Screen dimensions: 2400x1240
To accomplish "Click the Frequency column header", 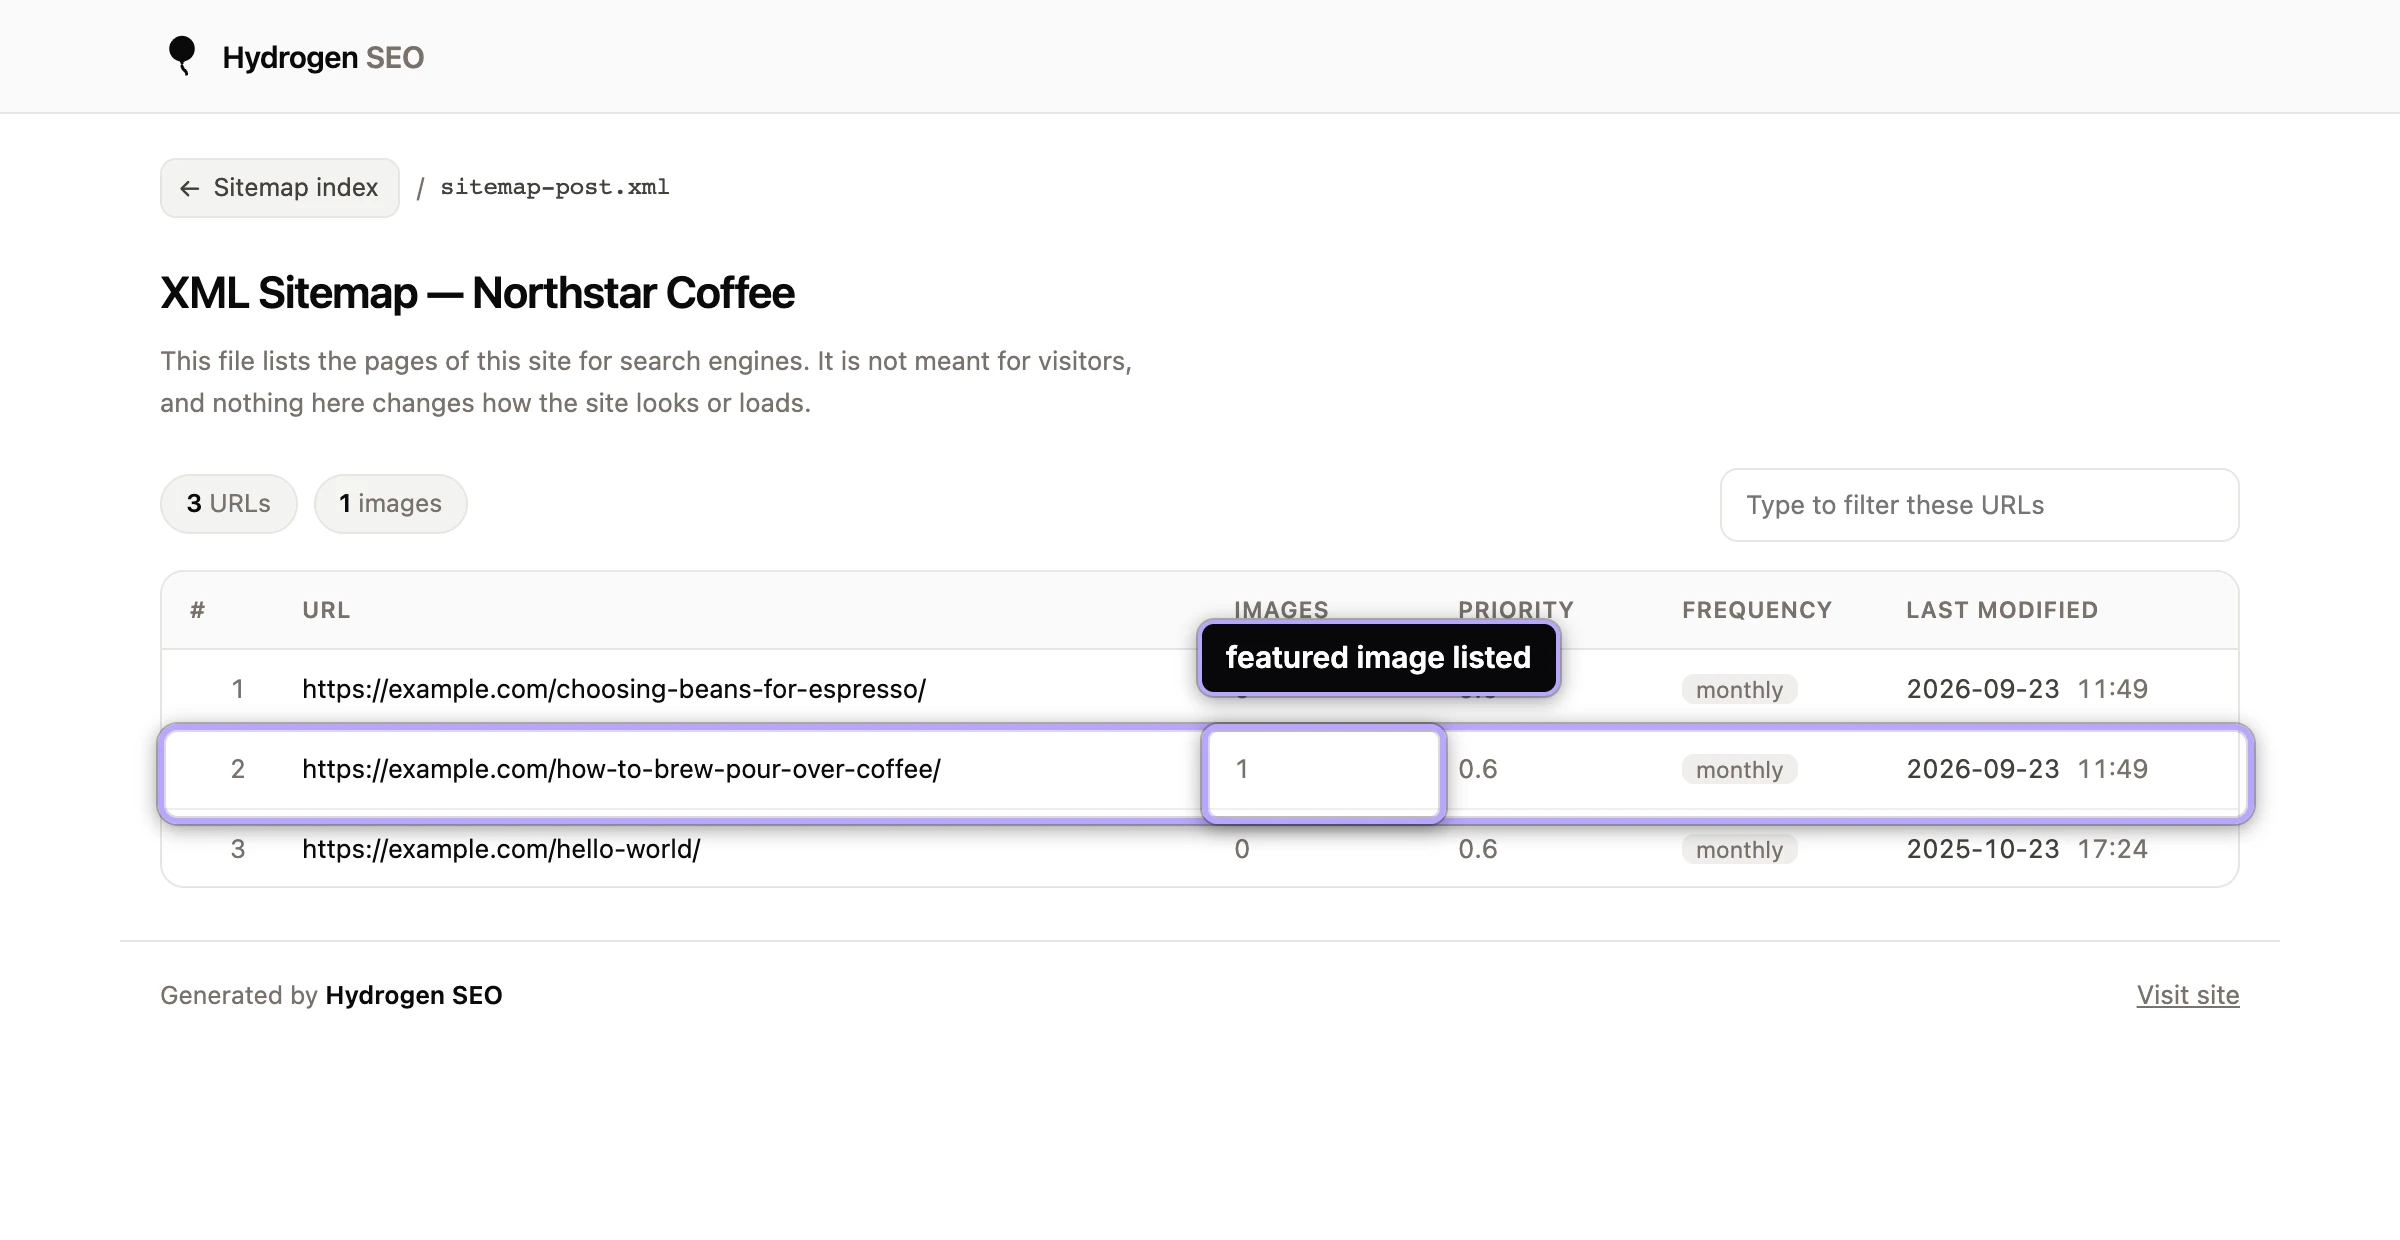I will [1757, 610].
